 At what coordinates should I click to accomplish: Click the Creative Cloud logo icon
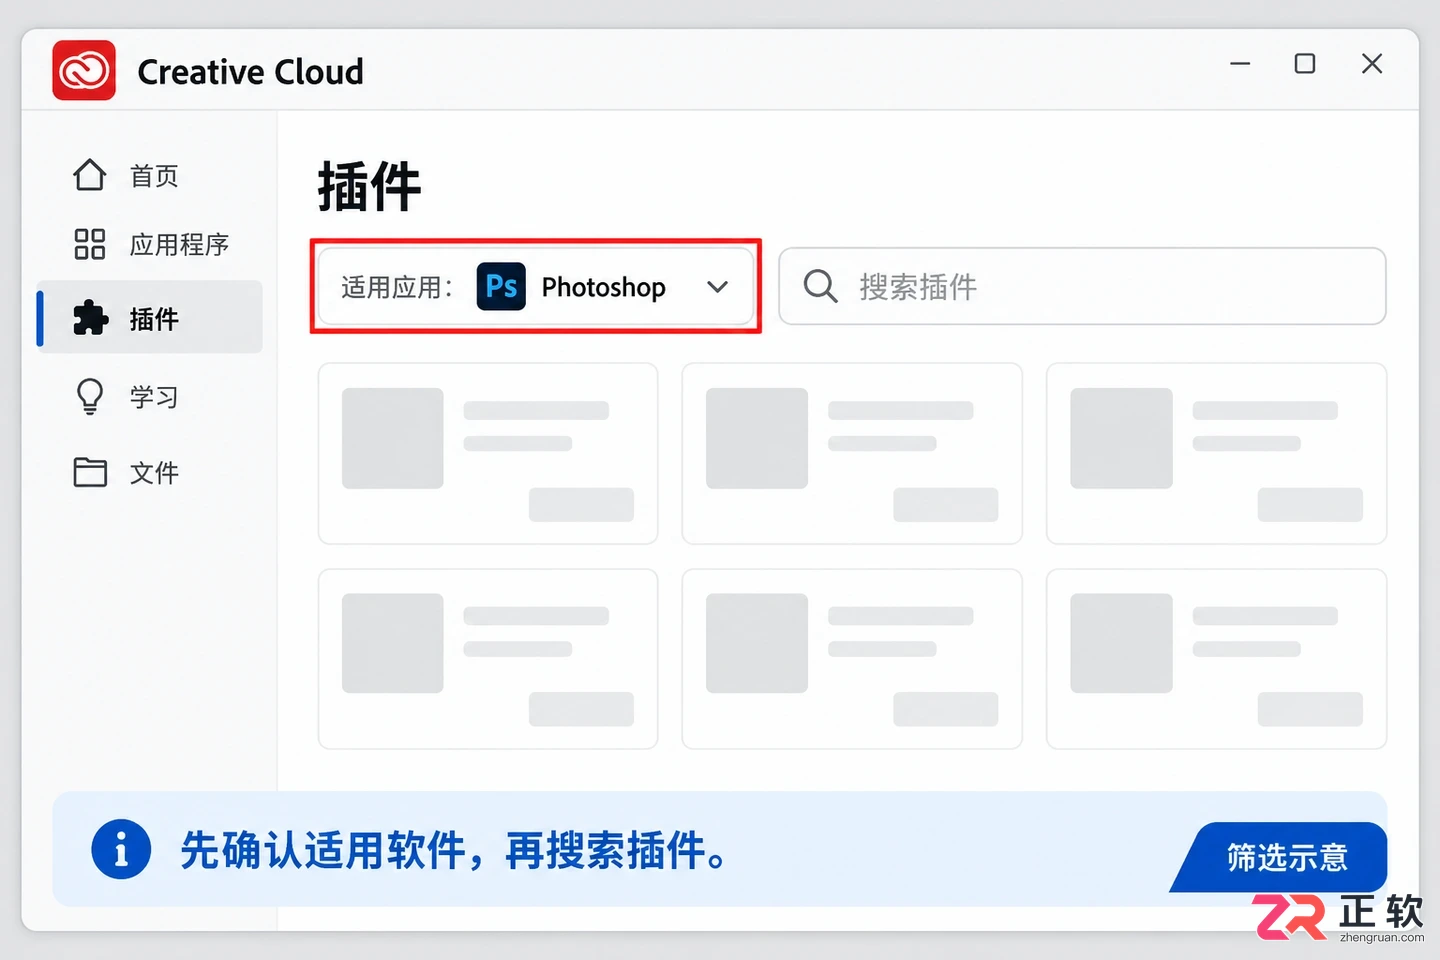click(84, 70)
